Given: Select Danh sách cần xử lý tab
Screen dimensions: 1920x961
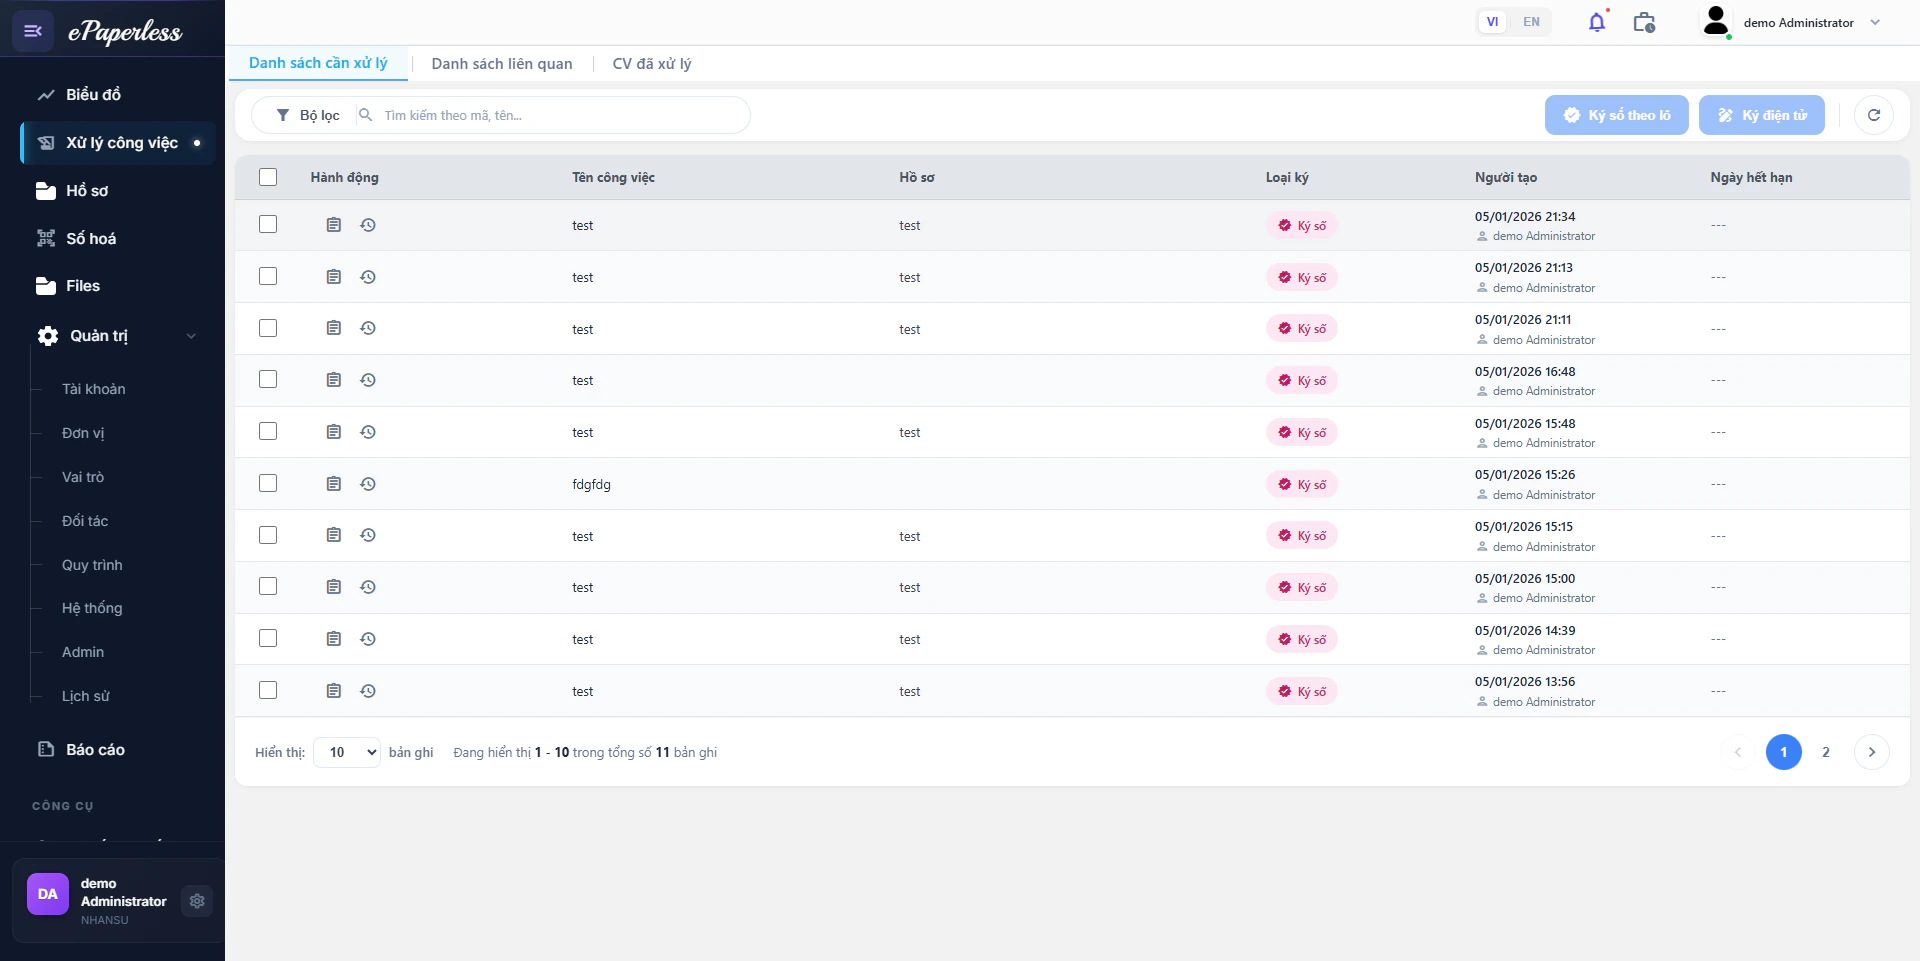Looking at the screenshot, I should tap(318, 63).
